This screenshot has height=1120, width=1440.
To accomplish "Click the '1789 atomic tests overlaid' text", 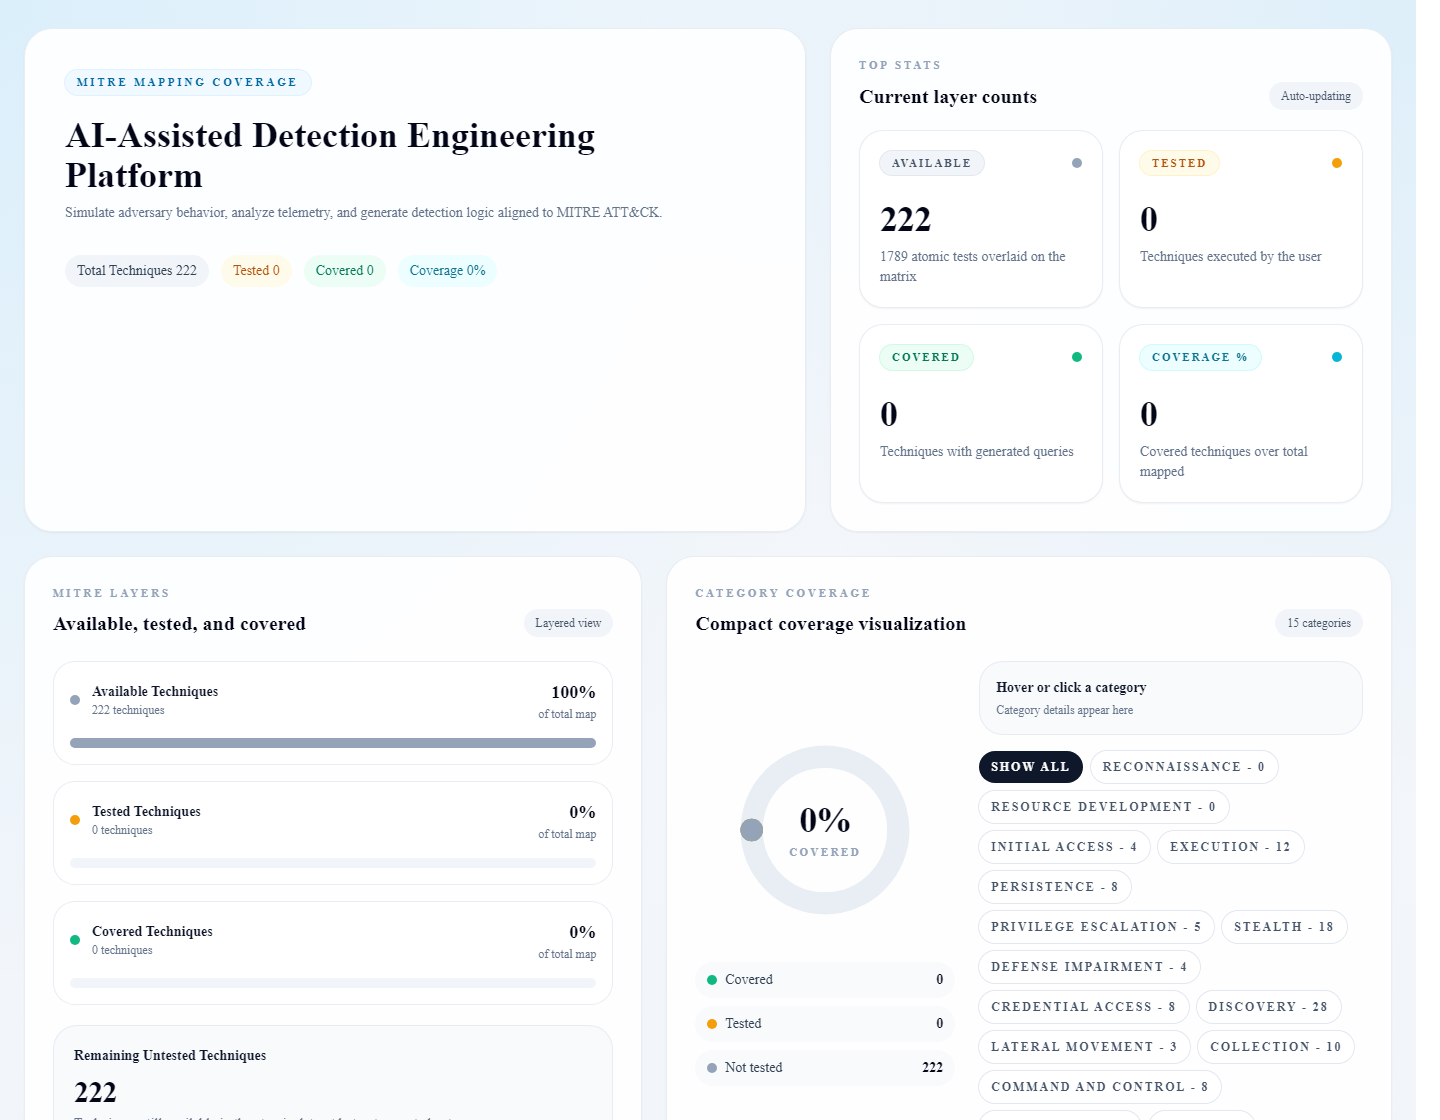I will tap(973, 267).
